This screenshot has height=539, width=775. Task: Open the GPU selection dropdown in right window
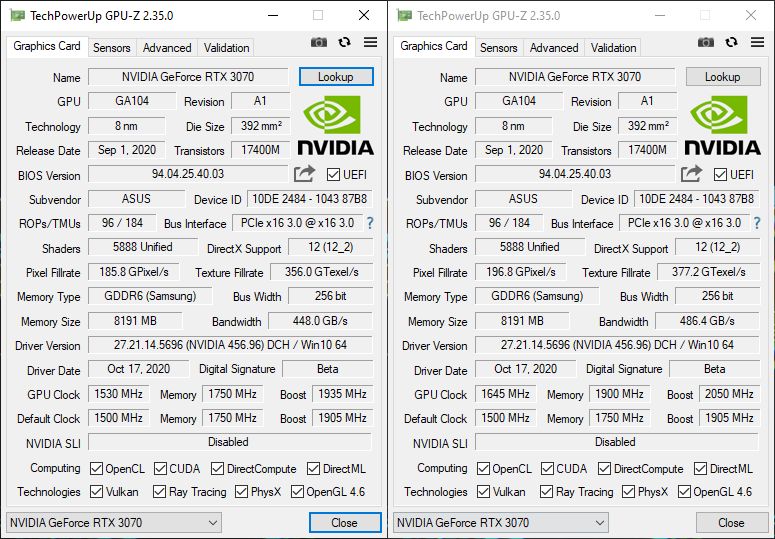(x=501, y=523)
